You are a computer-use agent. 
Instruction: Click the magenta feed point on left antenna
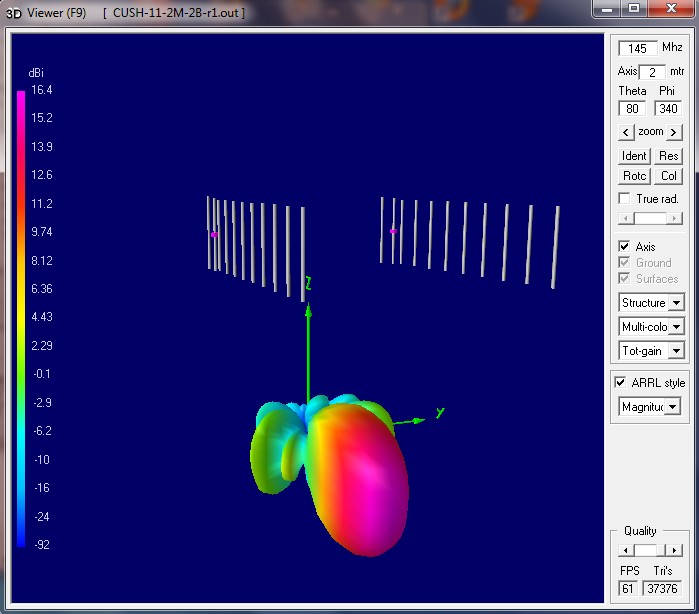pyautogui.click(x=214, y=235)
